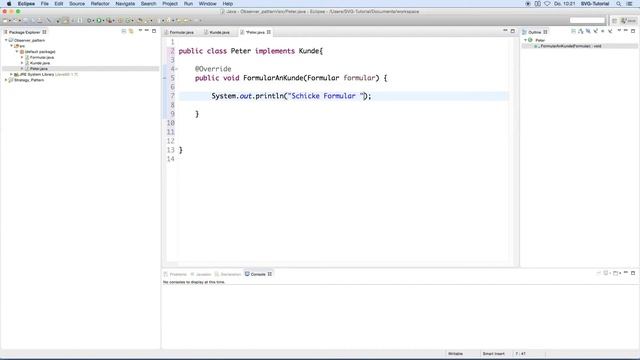The height and width of the screenshot is (360, 640).
Task: Click the Debug bug icon in the toolbar
Action: [89, 20]
